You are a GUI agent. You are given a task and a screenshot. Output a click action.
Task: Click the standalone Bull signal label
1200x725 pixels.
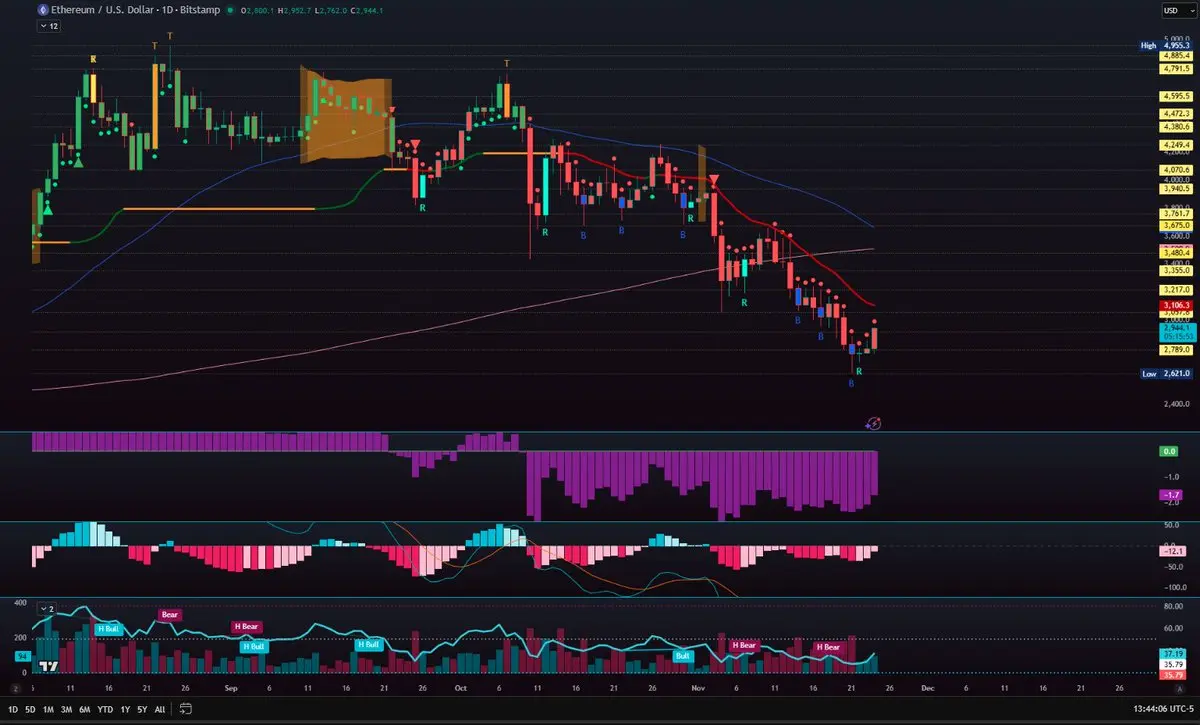pyautogui.click(x=683, y=656)
